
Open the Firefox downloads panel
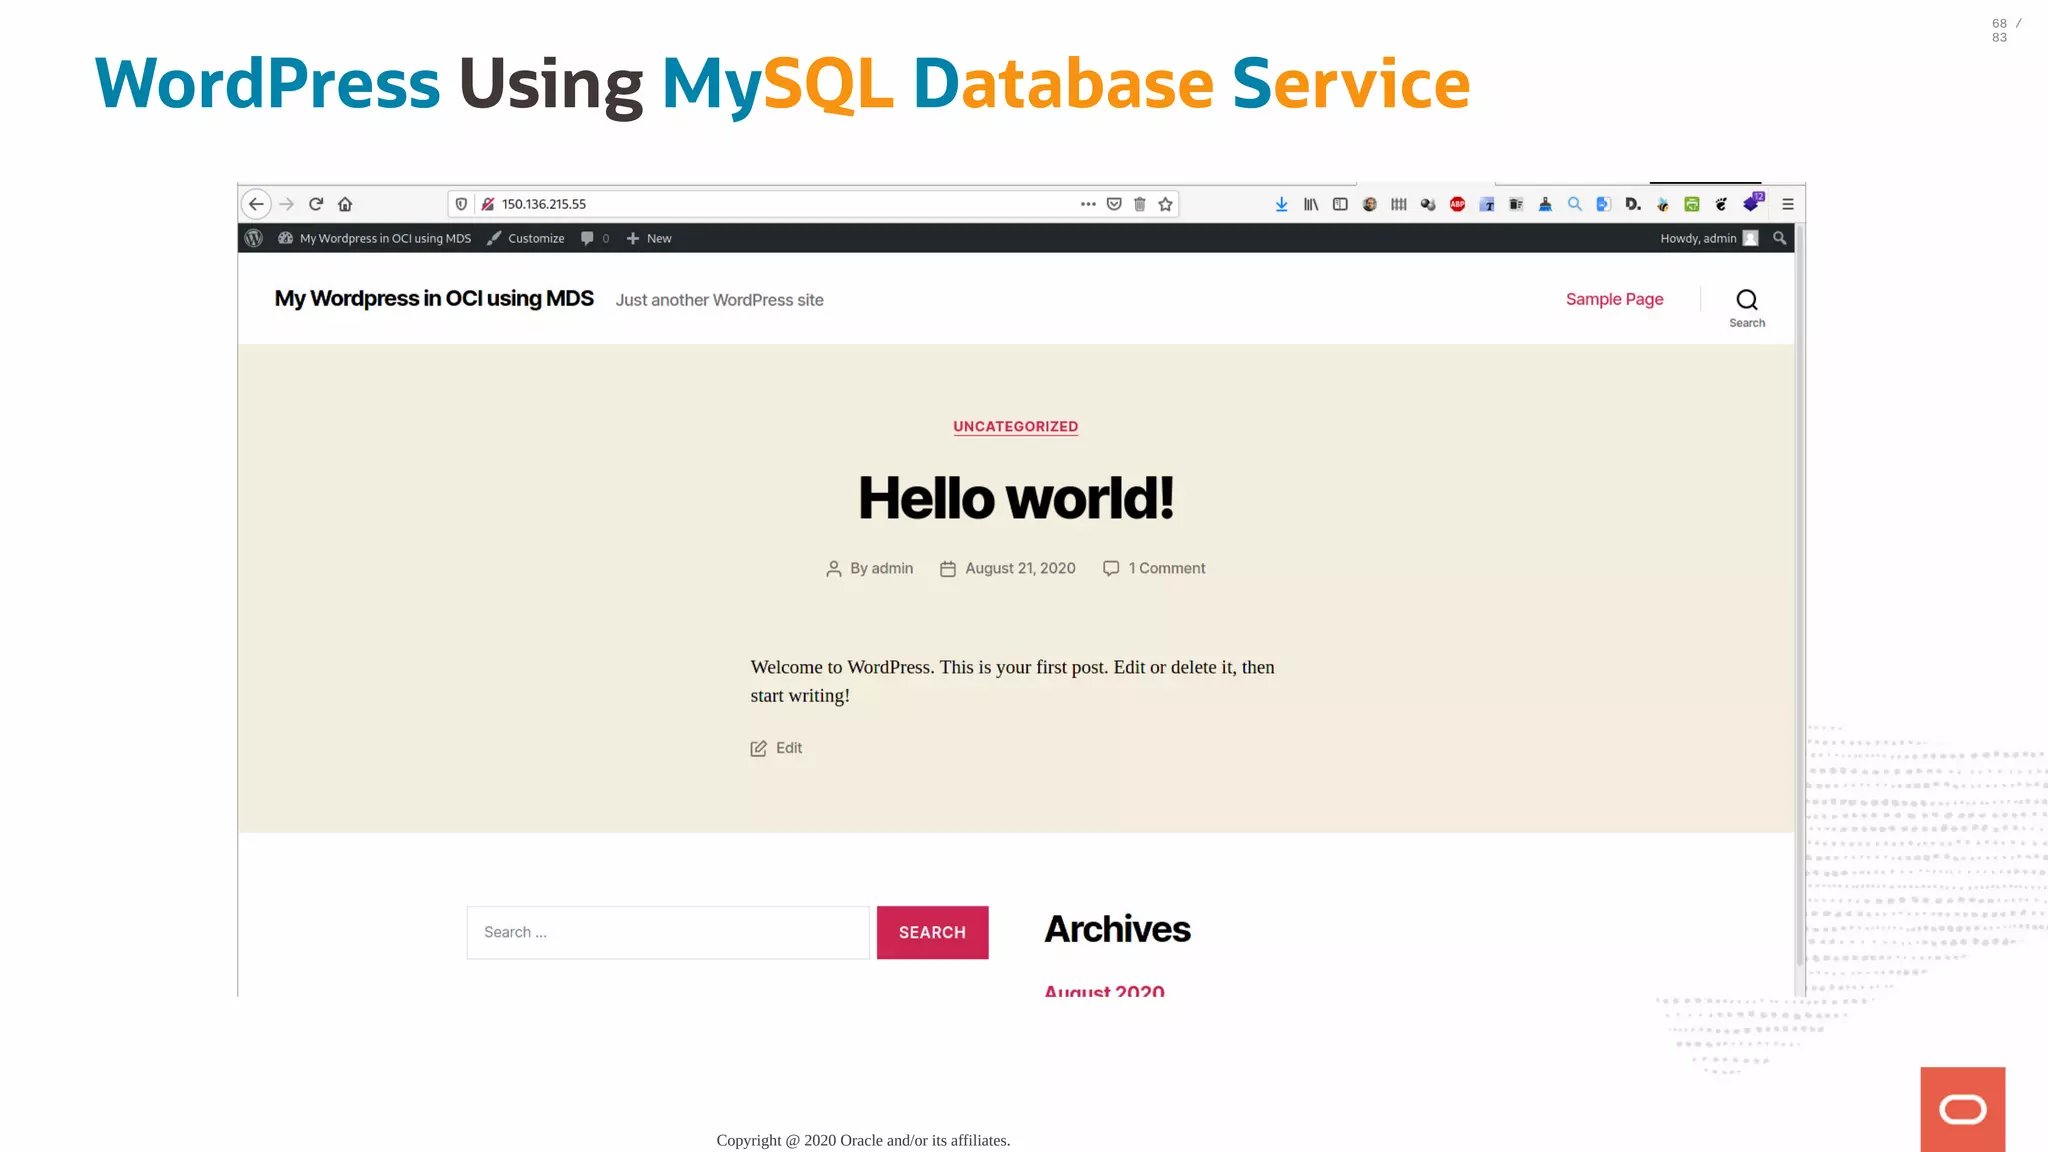pos(1281,204)
